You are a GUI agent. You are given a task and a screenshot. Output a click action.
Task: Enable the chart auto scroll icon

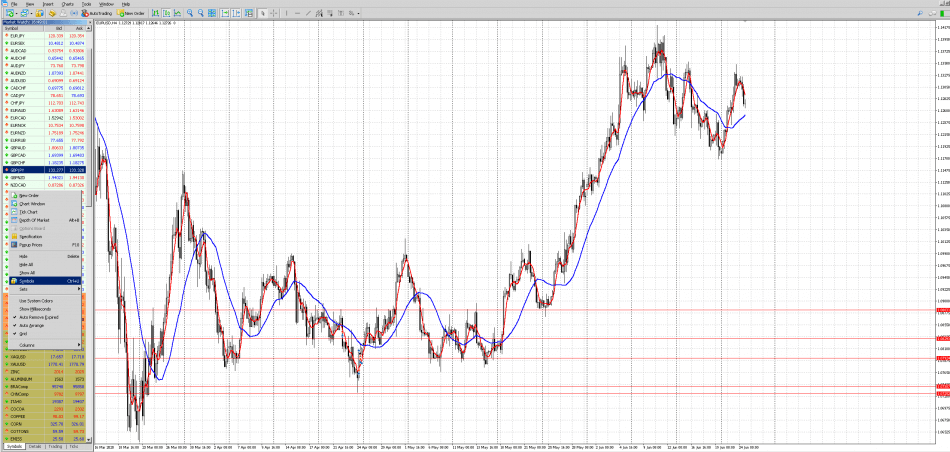point(227,13)
